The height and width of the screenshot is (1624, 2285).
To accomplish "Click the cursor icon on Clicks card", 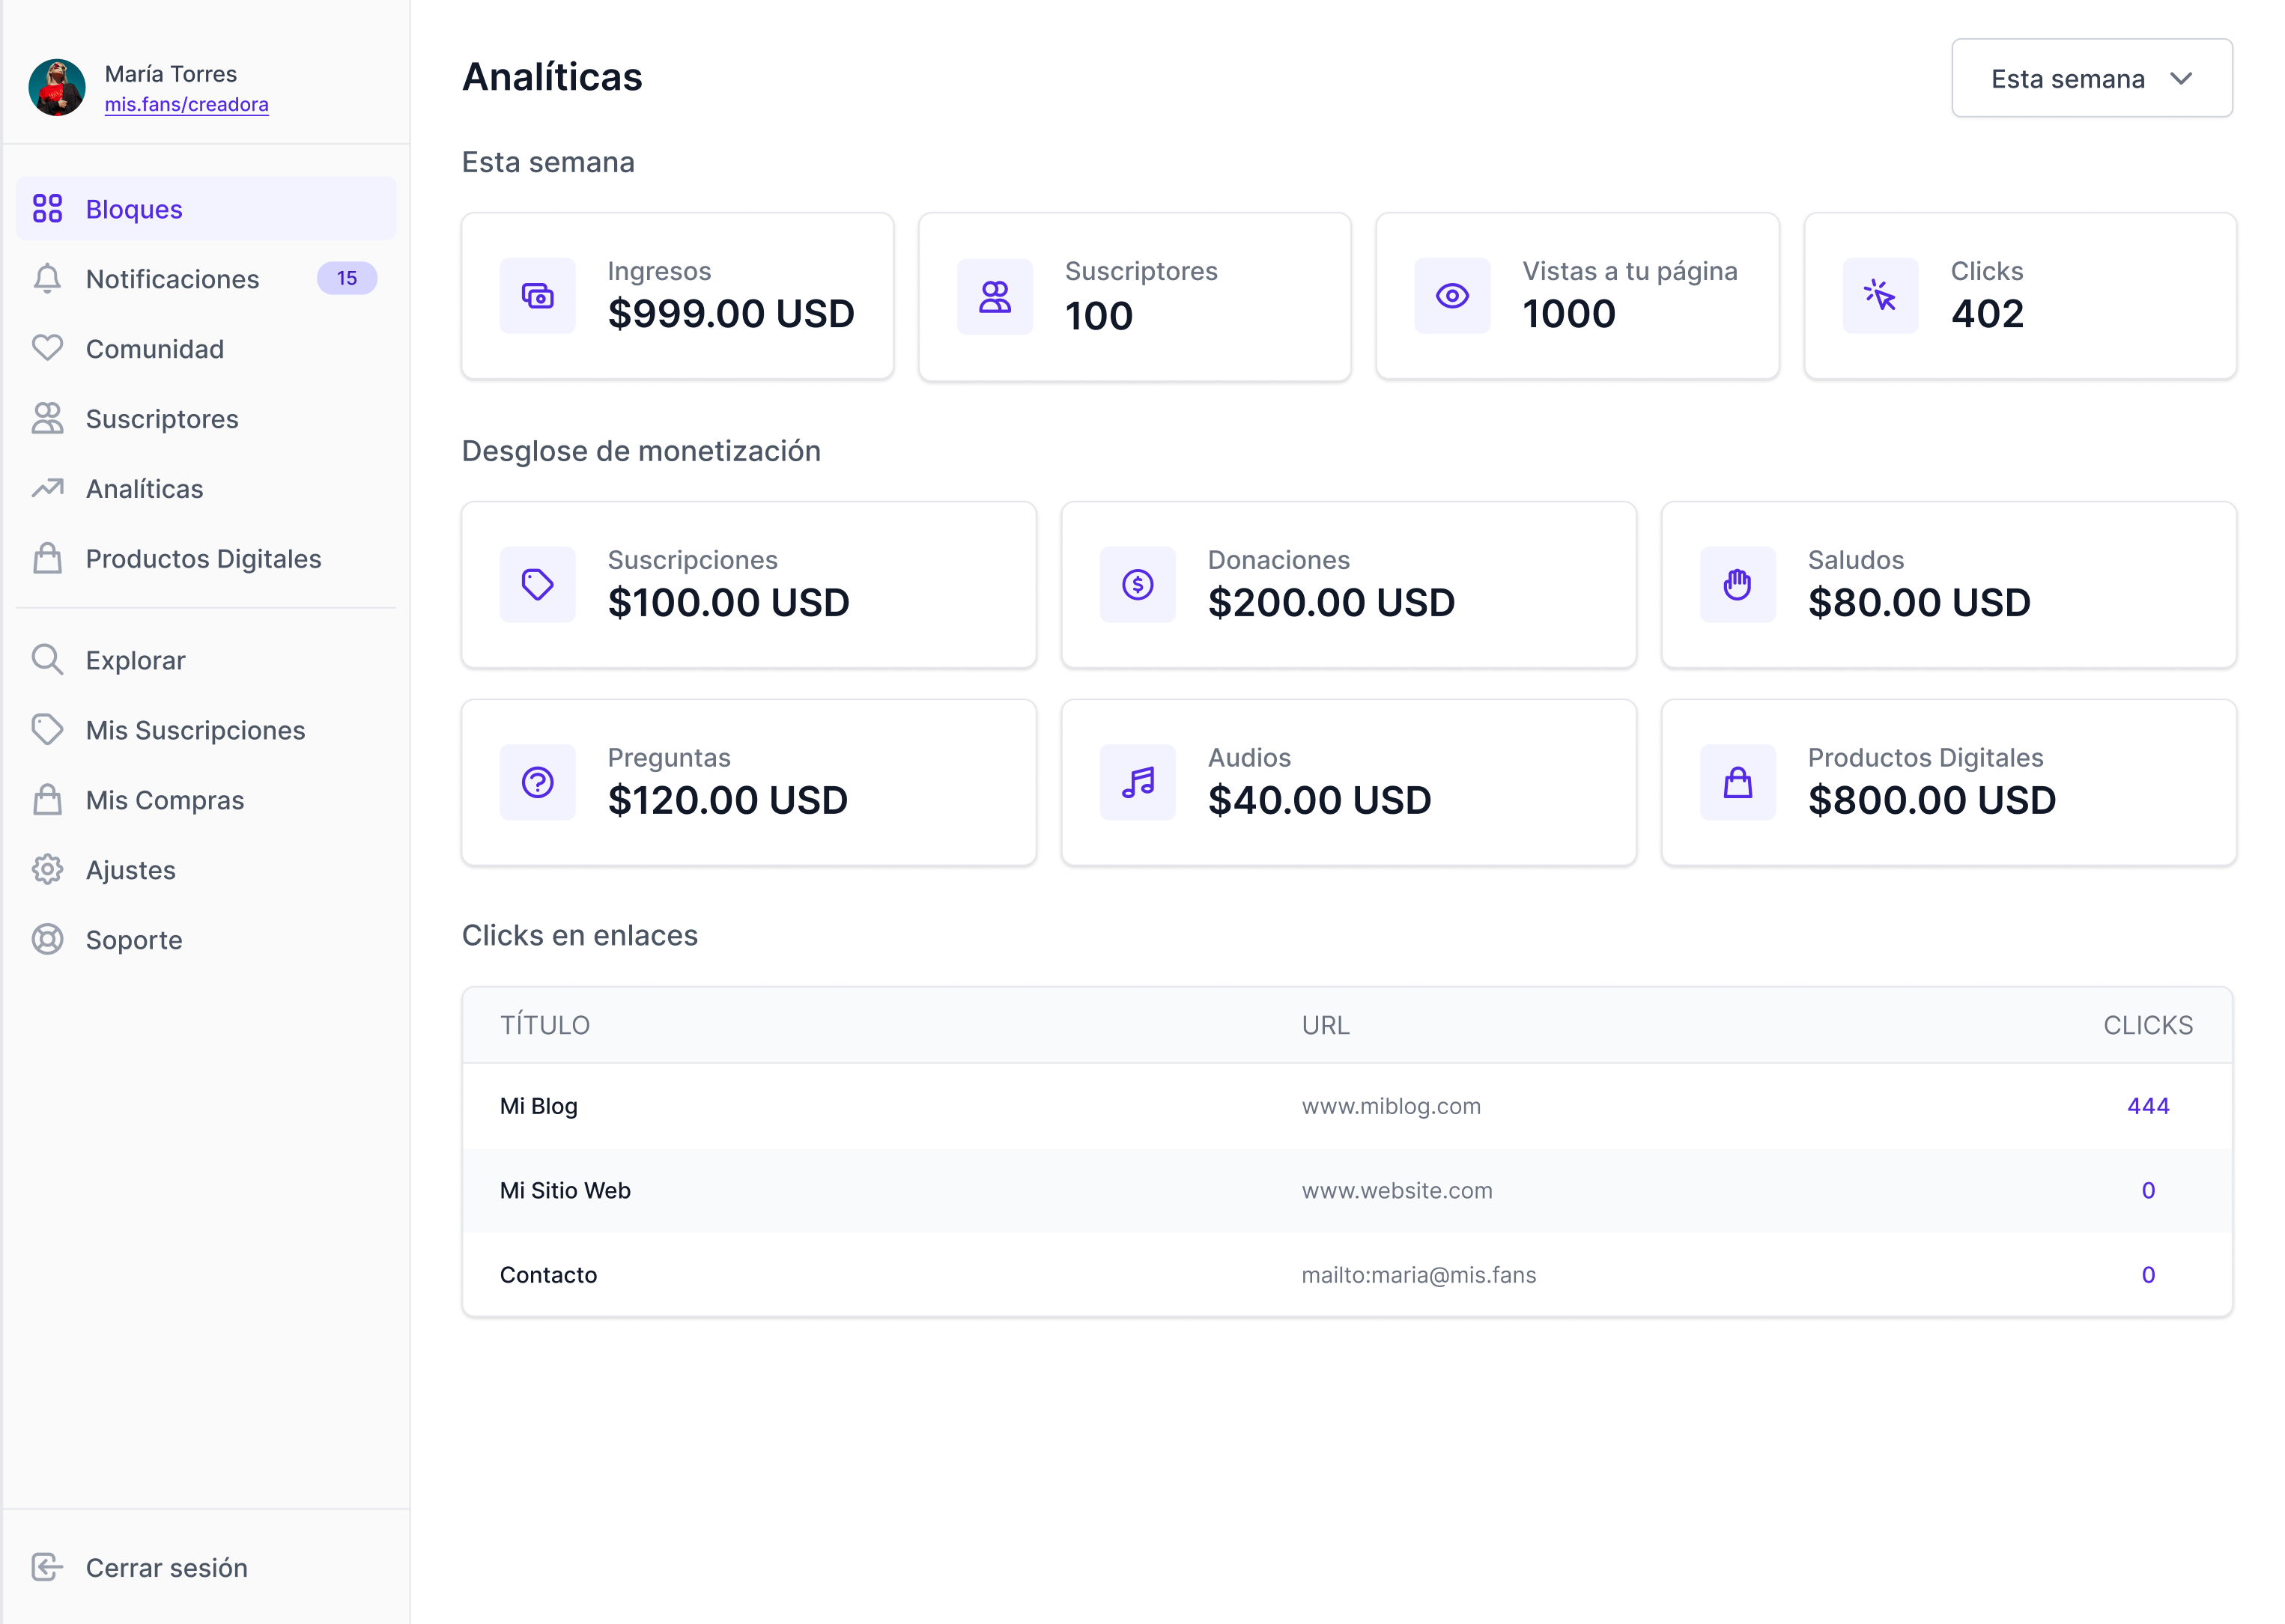I will (1880, 296).
